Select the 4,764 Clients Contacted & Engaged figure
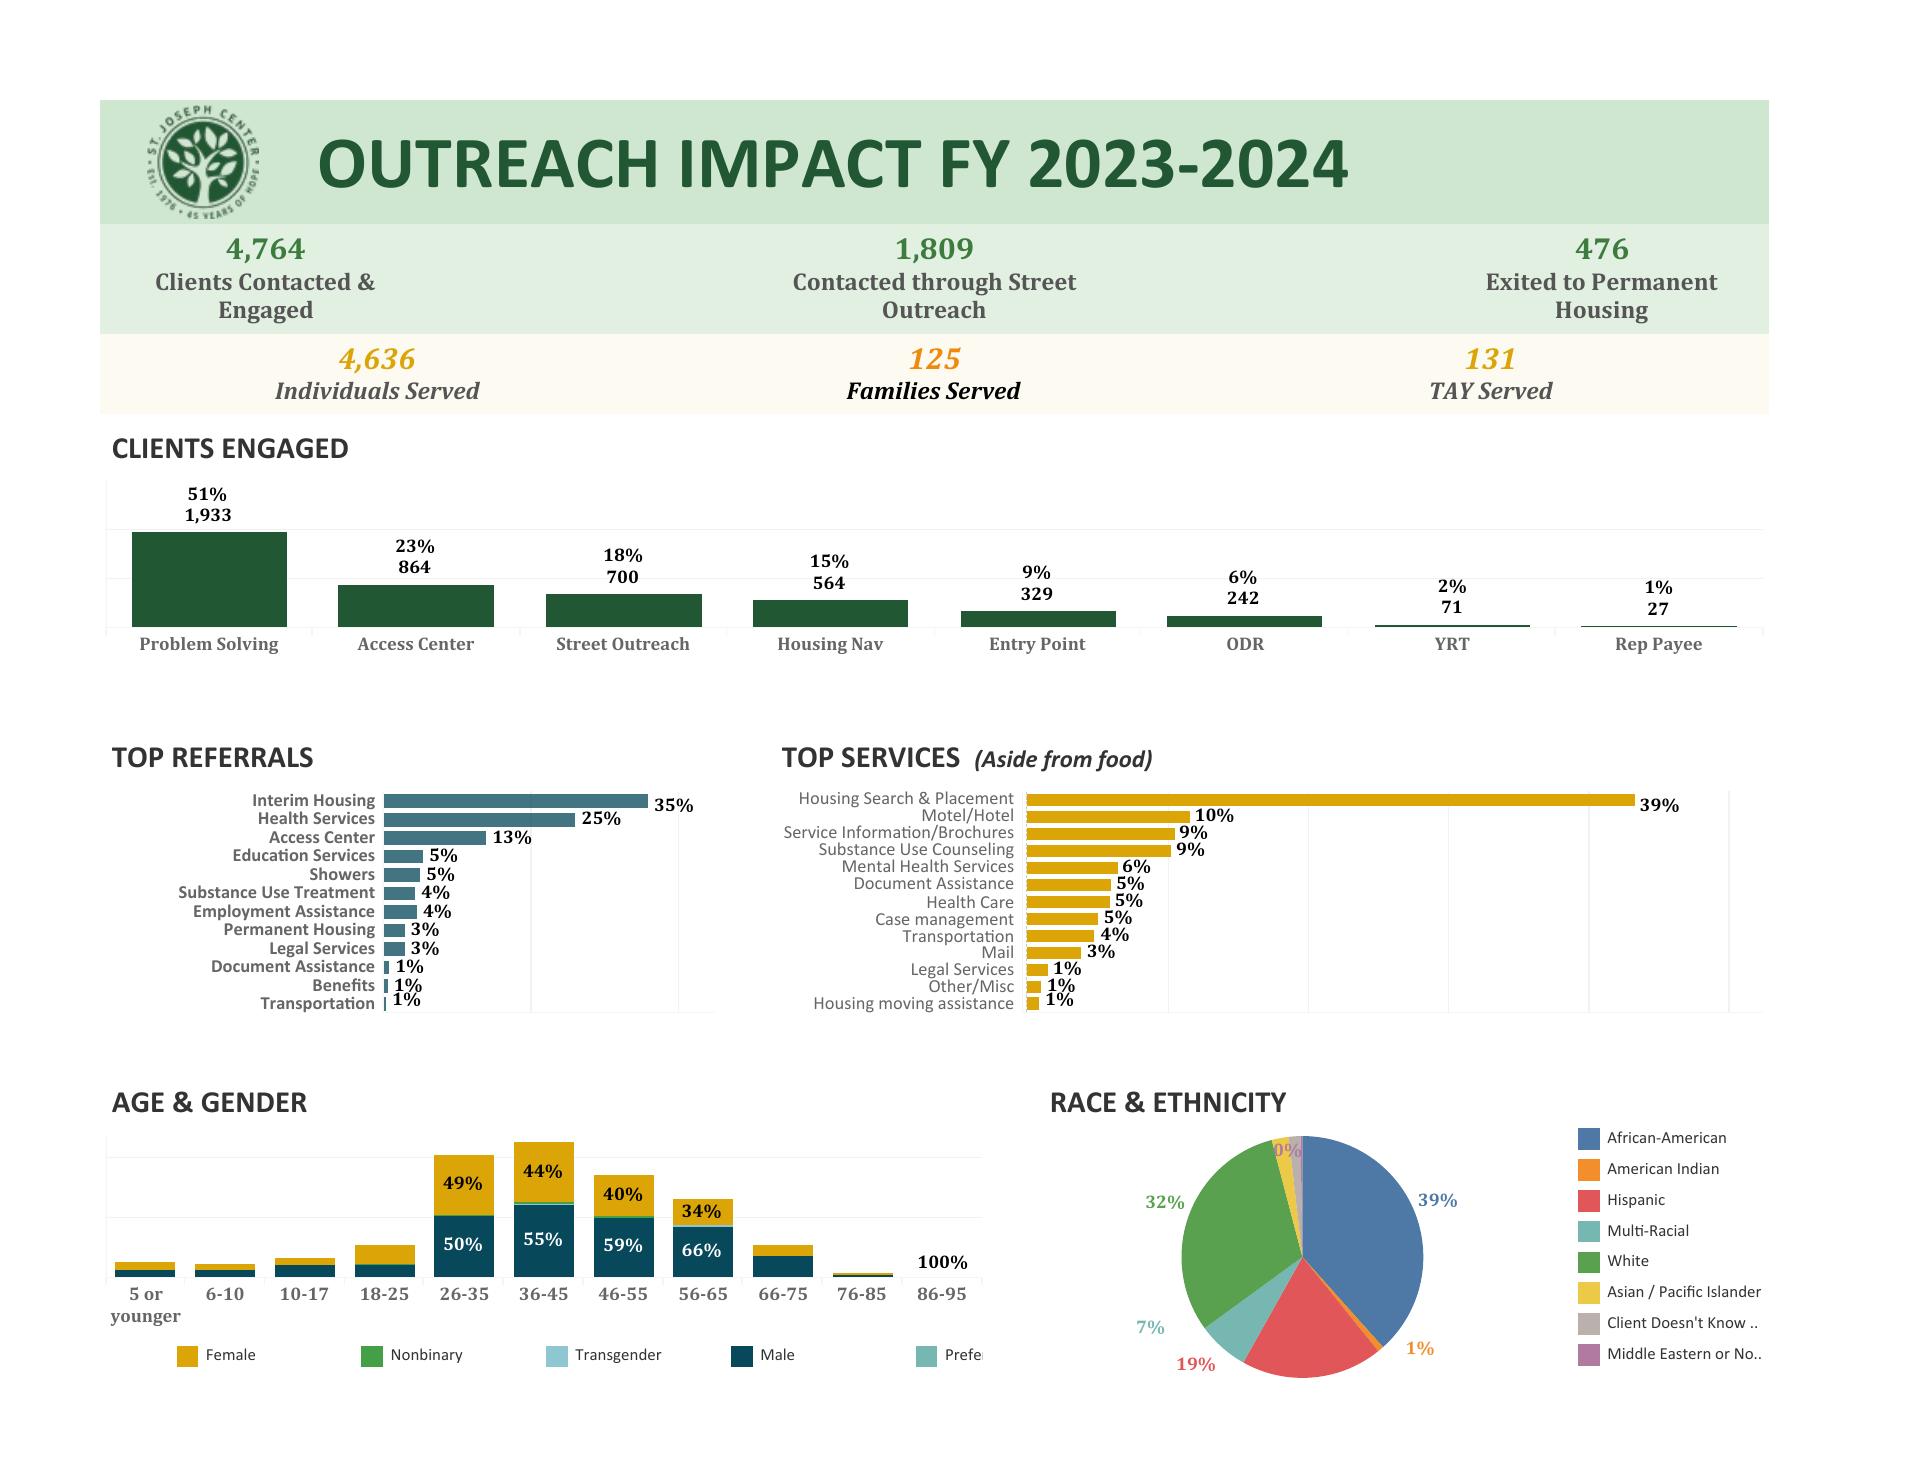The image size is (1920, 1484). tap(265, 249)
